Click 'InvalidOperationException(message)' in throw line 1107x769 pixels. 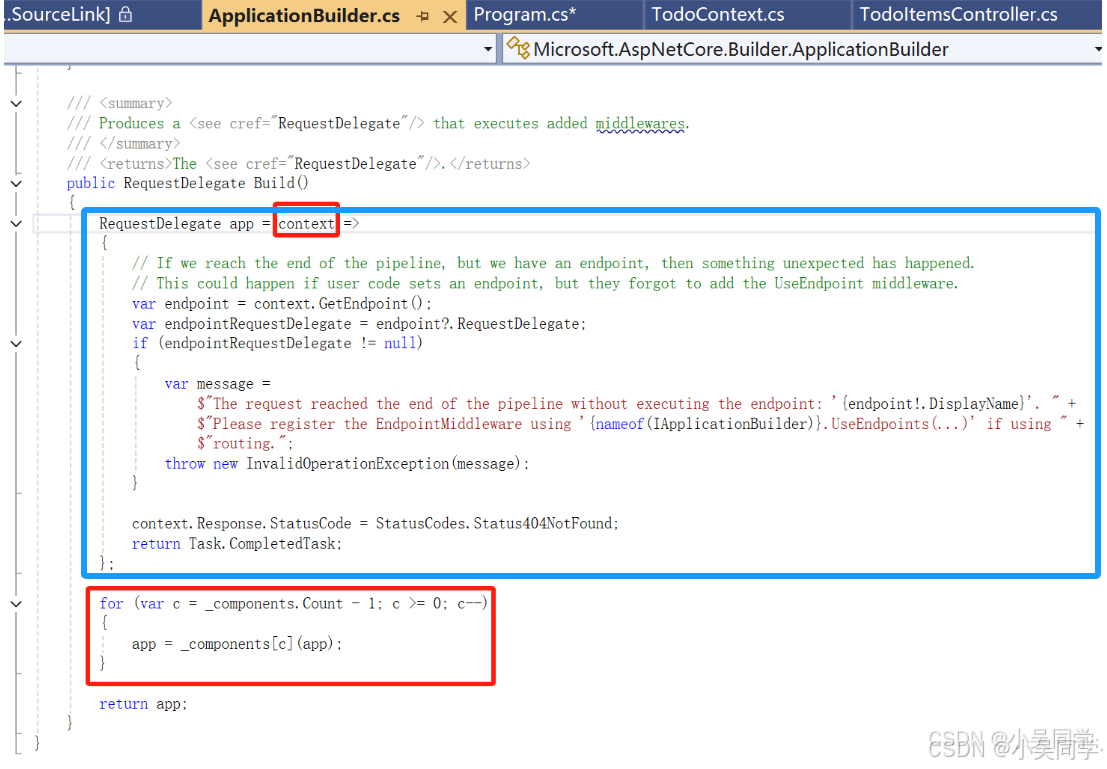pyautogui.click(x=383, y=464)
